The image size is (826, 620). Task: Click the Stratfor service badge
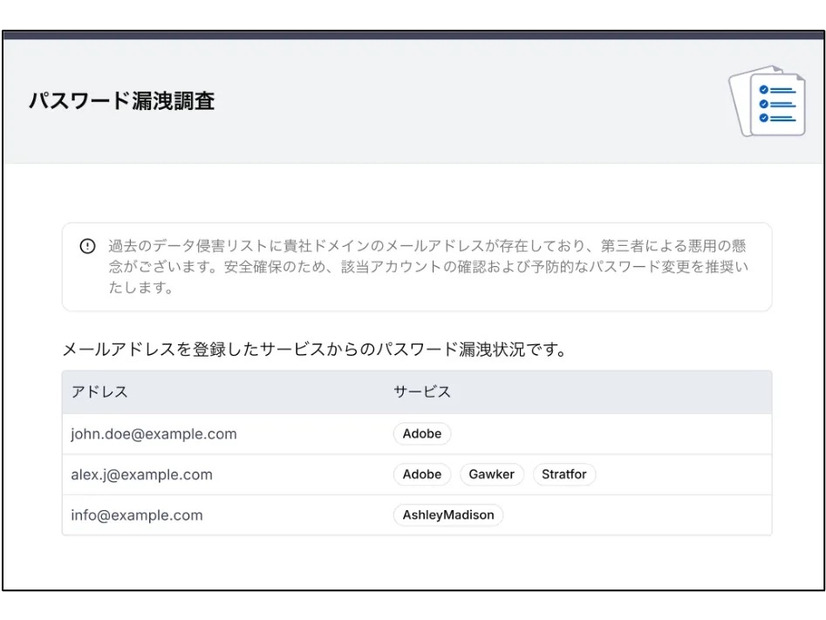point(563,474)
